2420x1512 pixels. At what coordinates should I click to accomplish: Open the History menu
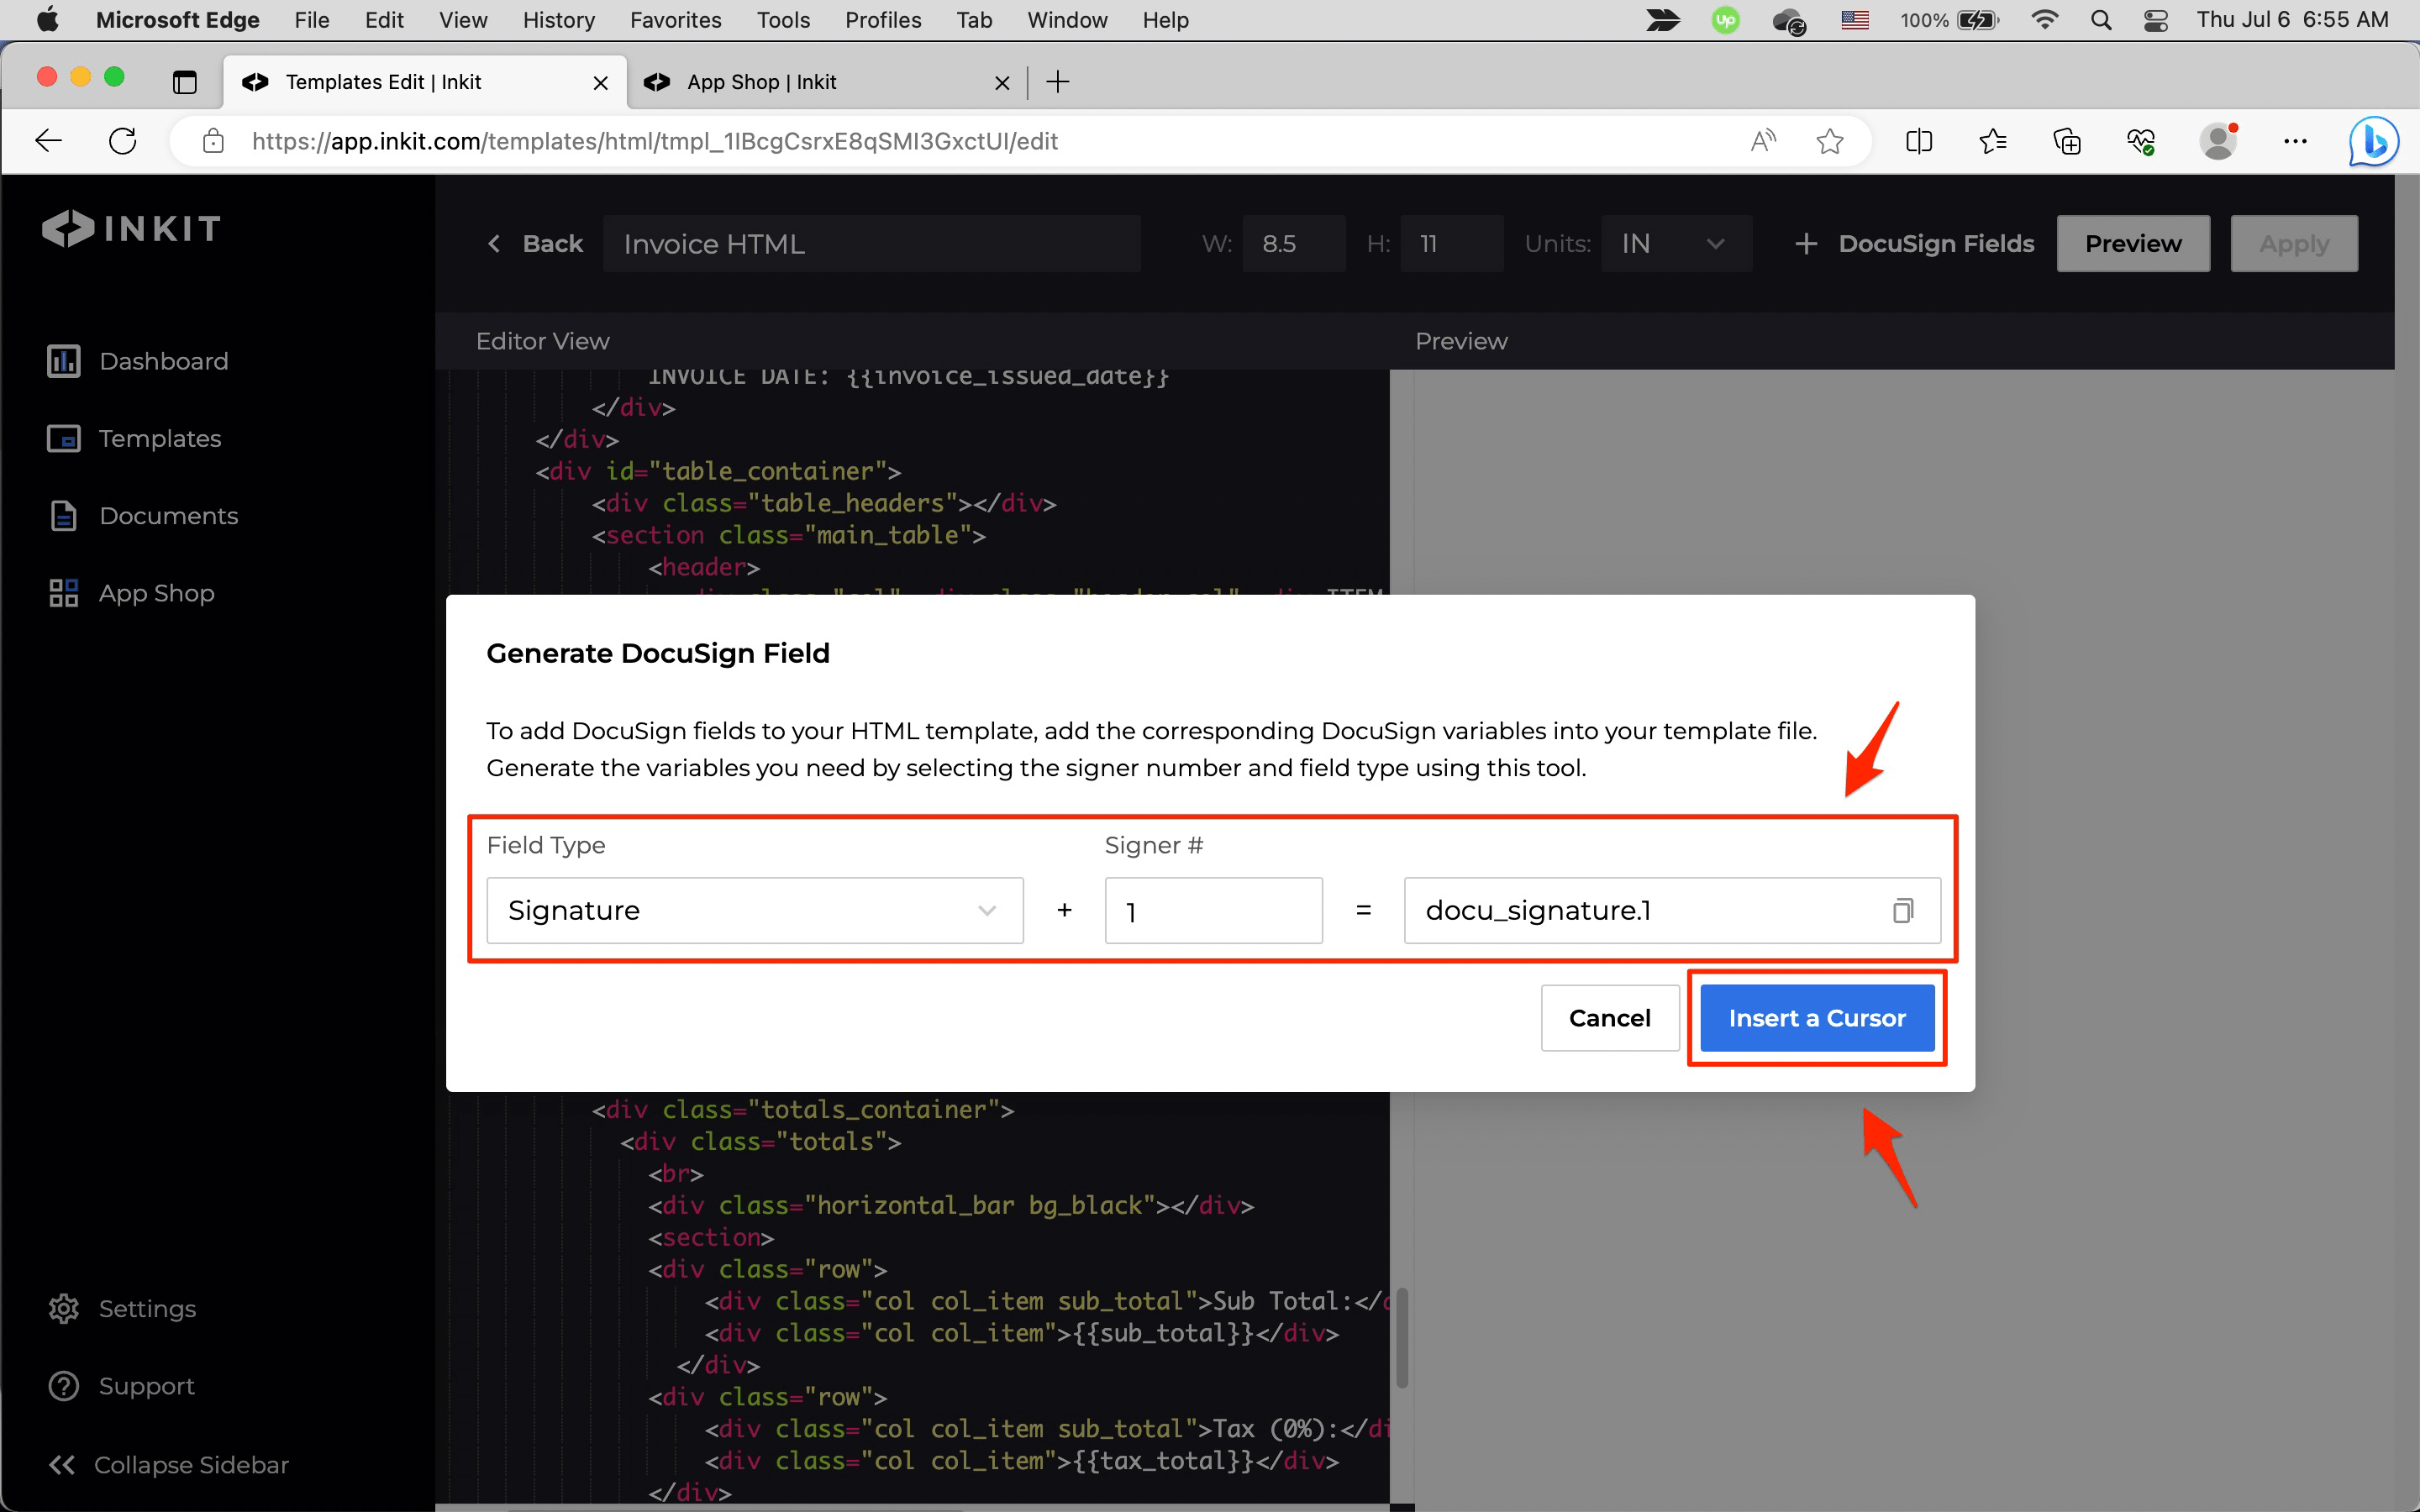pyautogui.click(x=557, y=20)
